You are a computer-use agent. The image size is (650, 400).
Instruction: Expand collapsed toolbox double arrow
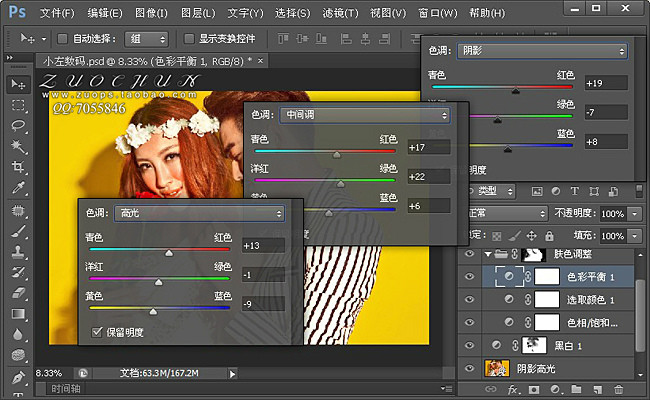(9, 58)
